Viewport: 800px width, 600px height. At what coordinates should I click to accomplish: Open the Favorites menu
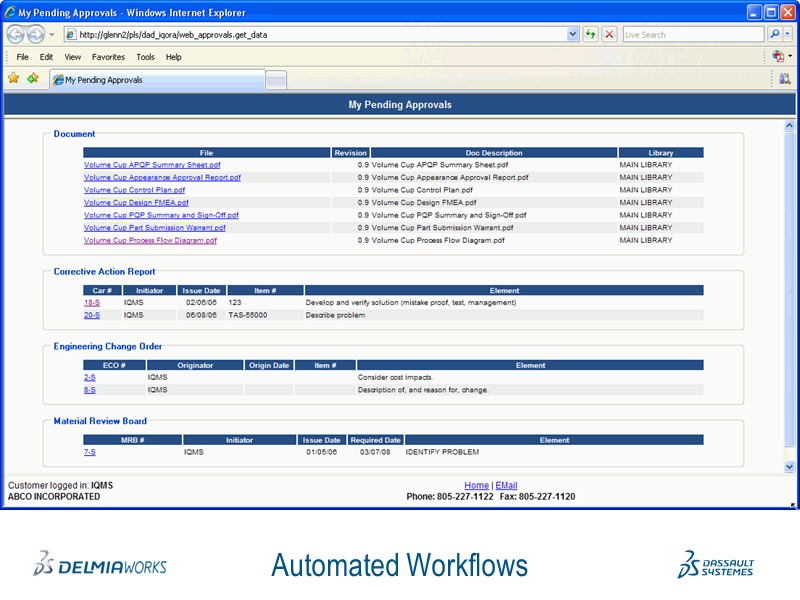108,57
